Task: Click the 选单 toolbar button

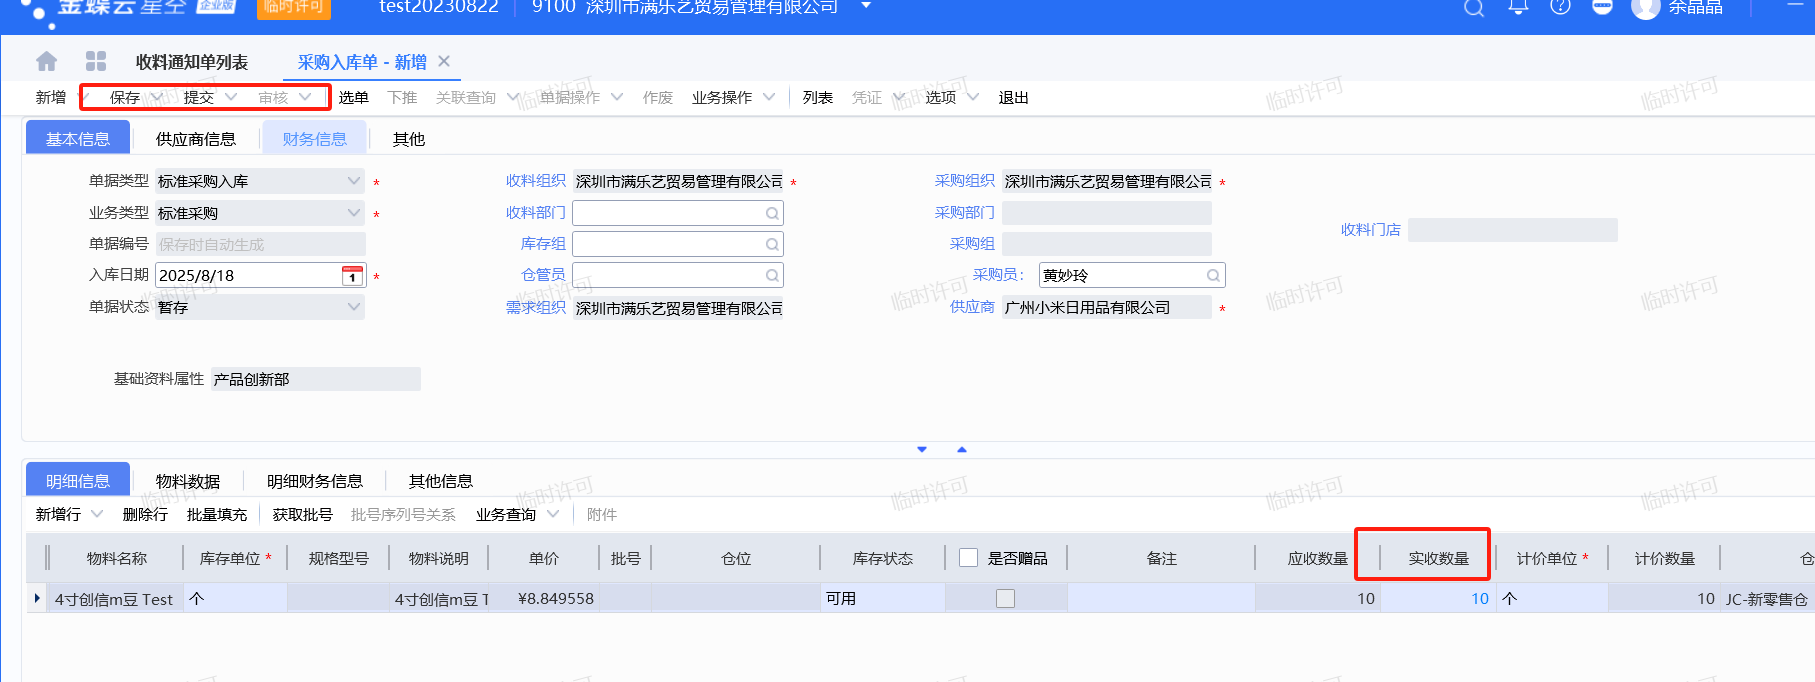Action: click(353, 97)
